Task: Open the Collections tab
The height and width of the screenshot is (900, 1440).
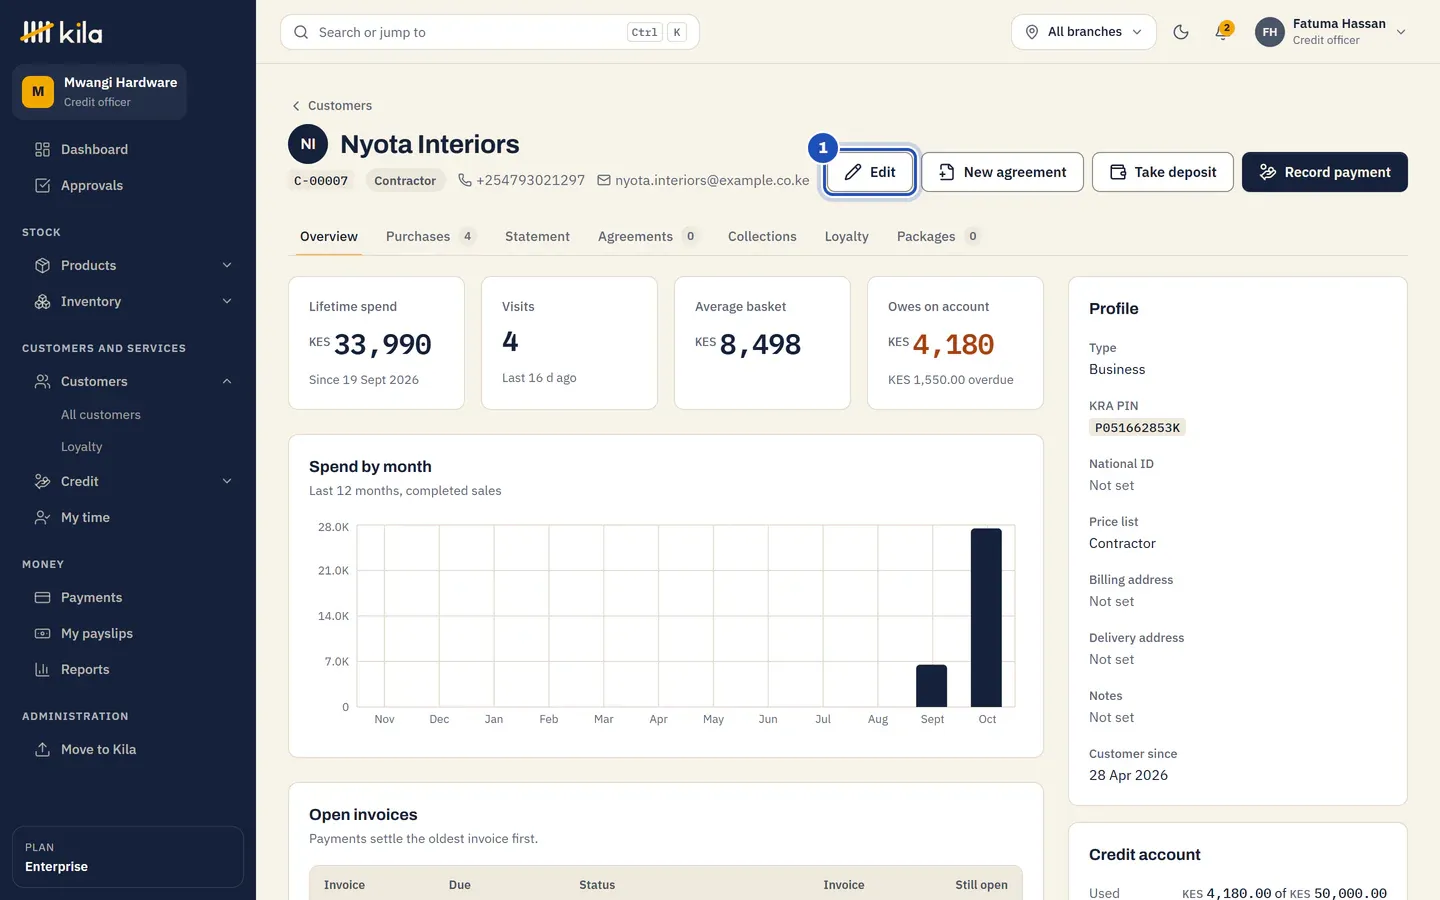Action: (762, 236)
